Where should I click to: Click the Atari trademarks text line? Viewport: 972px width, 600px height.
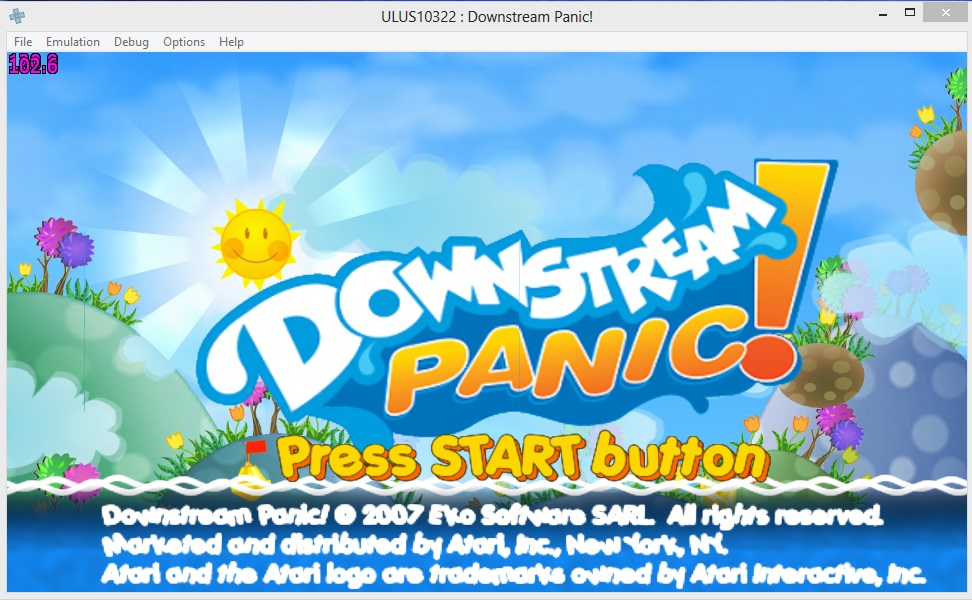[x=512, y=575]
